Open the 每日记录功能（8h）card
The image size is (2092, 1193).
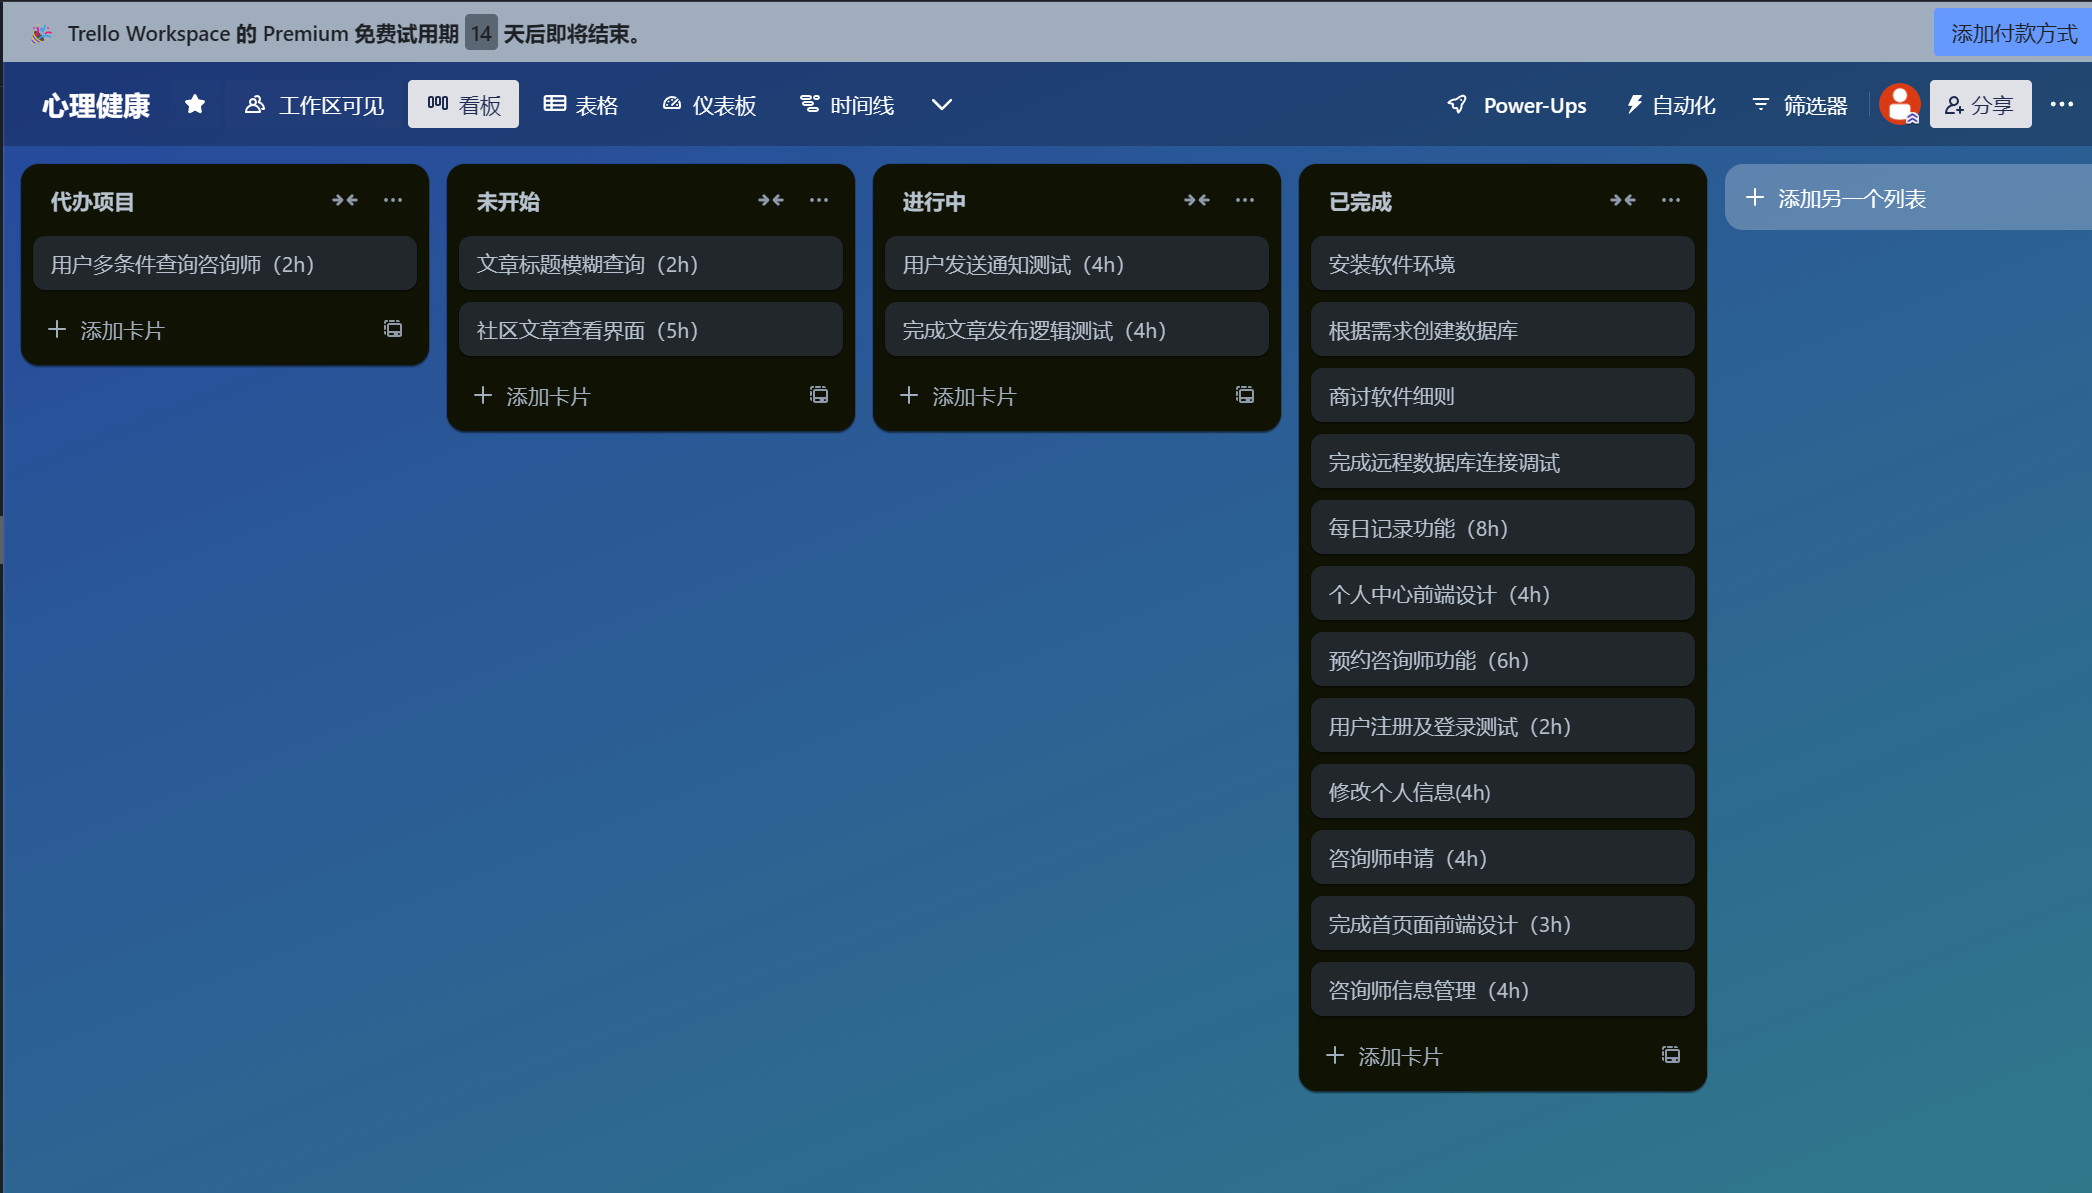point(1501,528)
